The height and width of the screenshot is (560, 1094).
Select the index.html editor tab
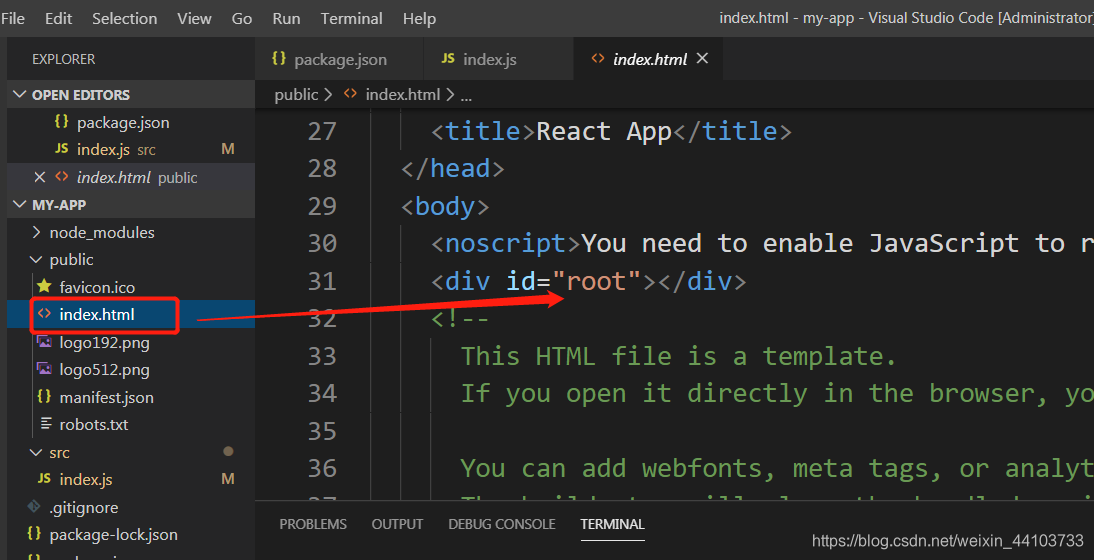point(650,59)
